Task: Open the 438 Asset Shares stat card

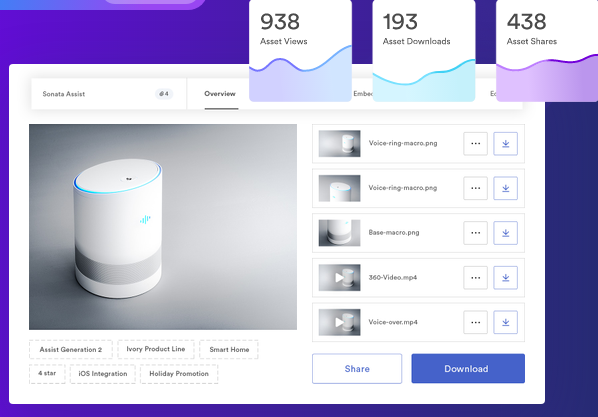Action: [547, 50]
